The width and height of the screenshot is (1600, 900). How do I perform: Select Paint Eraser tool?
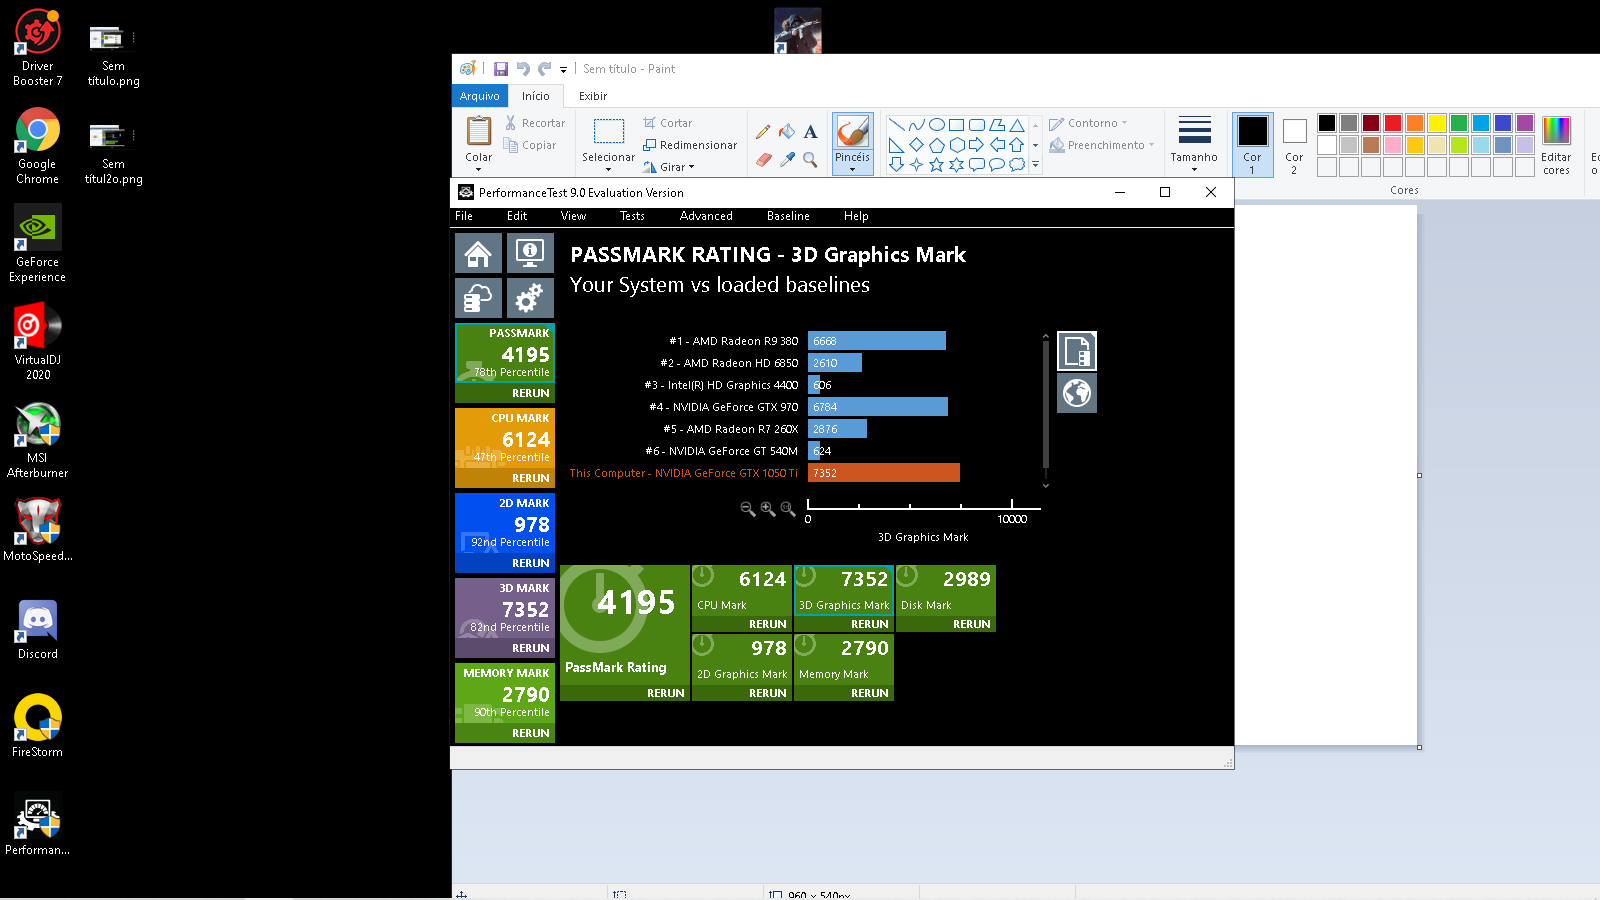click(x=763, y=159)
